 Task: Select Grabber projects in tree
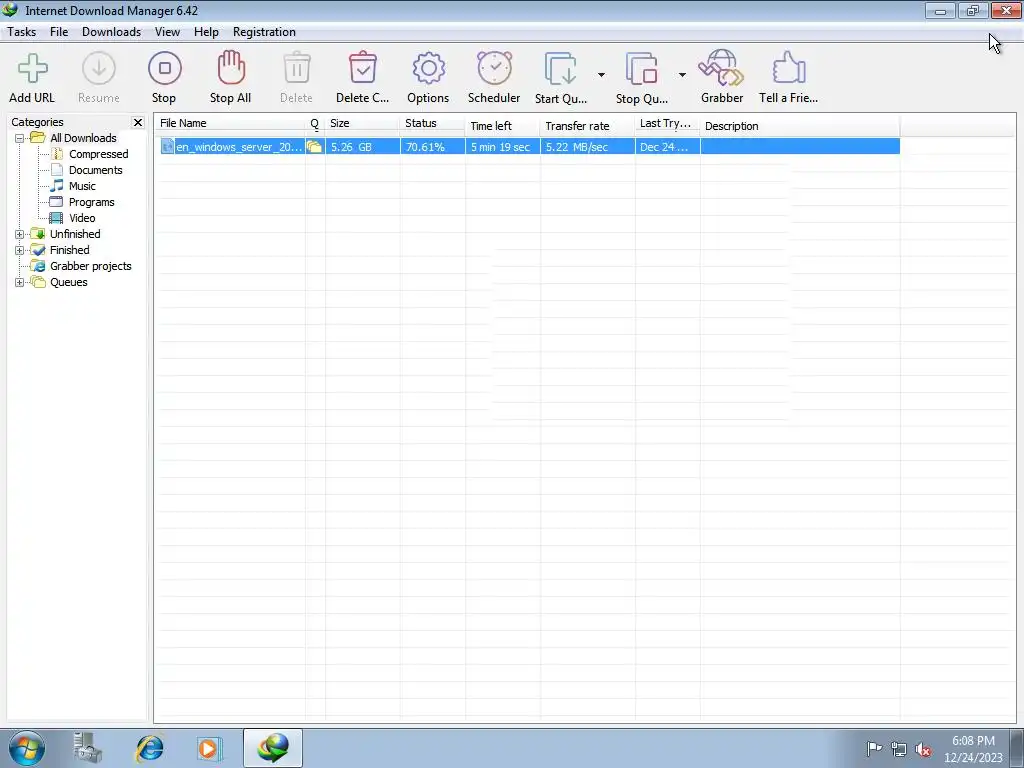[91, 266]
